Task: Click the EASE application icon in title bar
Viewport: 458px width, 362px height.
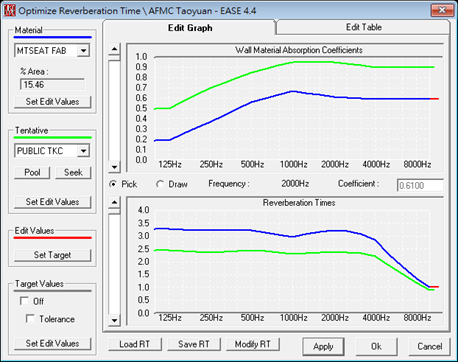Action: pyautogui.click(x=9, y=10)
